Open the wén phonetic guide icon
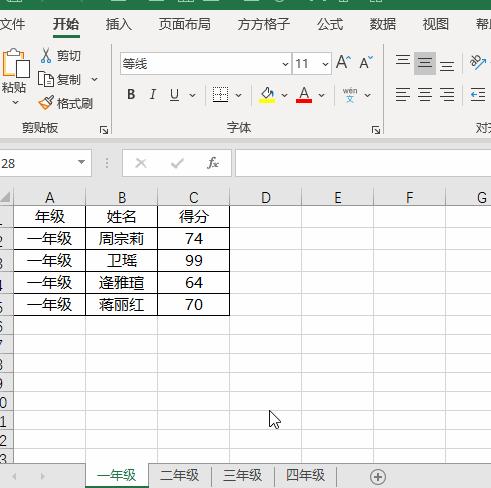This screenshot has height=488, width=491. [x=350, y=95]
